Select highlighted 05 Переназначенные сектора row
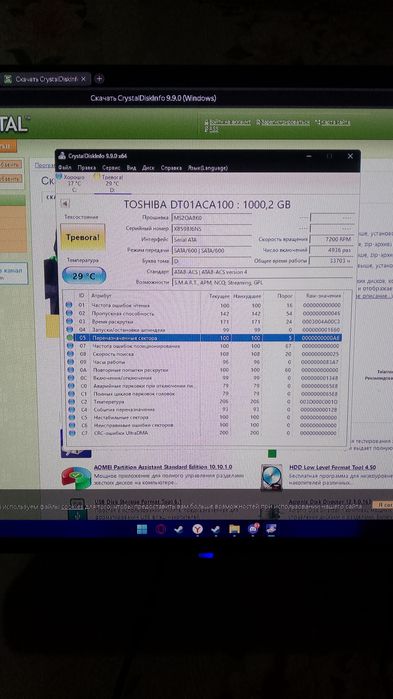 tap(203, 338)
